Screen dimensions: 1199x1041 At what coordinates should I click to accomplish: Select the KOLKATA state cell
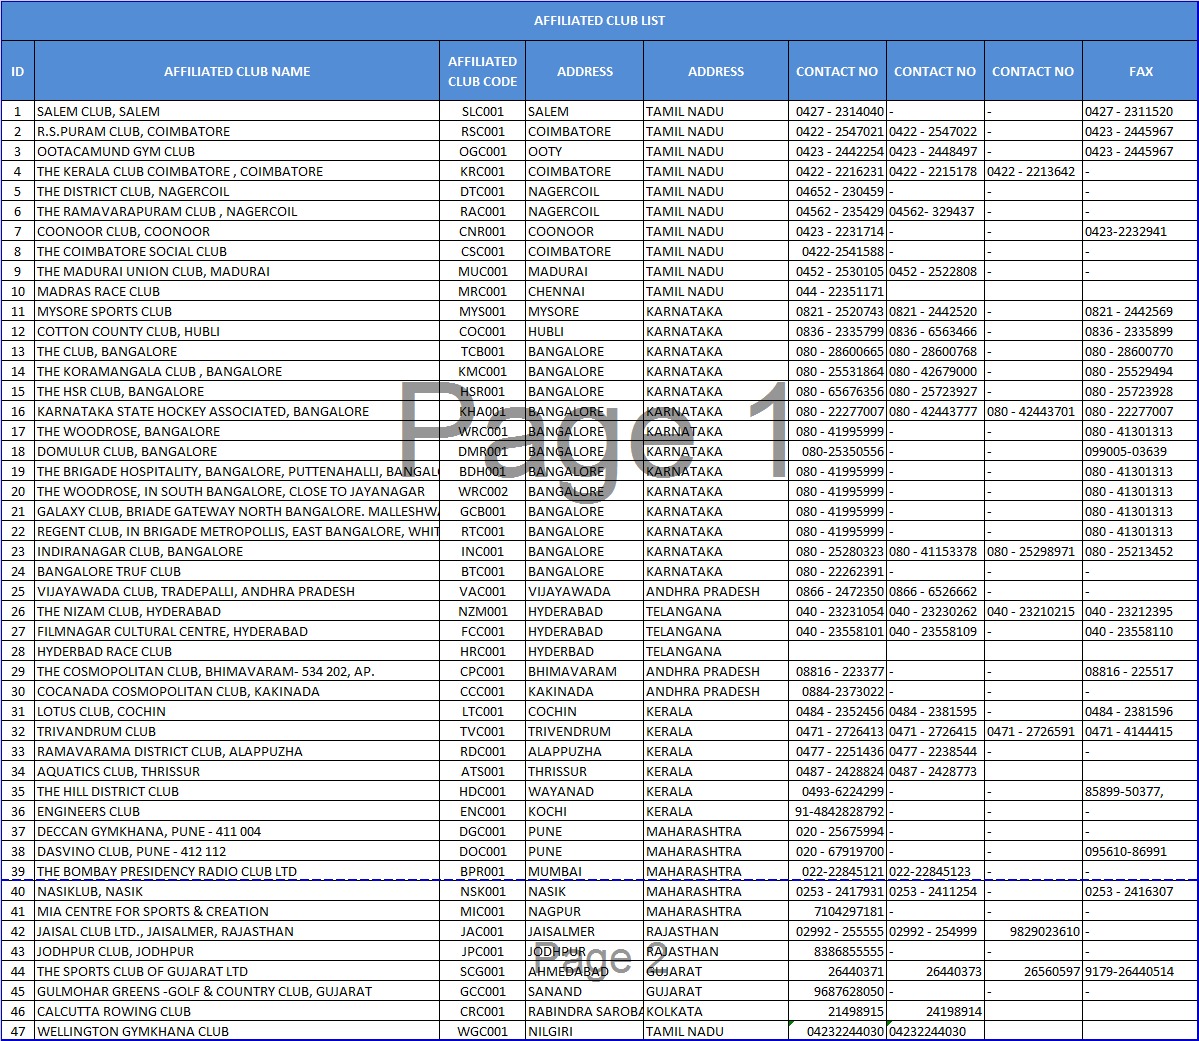[x=675, y=1011]
